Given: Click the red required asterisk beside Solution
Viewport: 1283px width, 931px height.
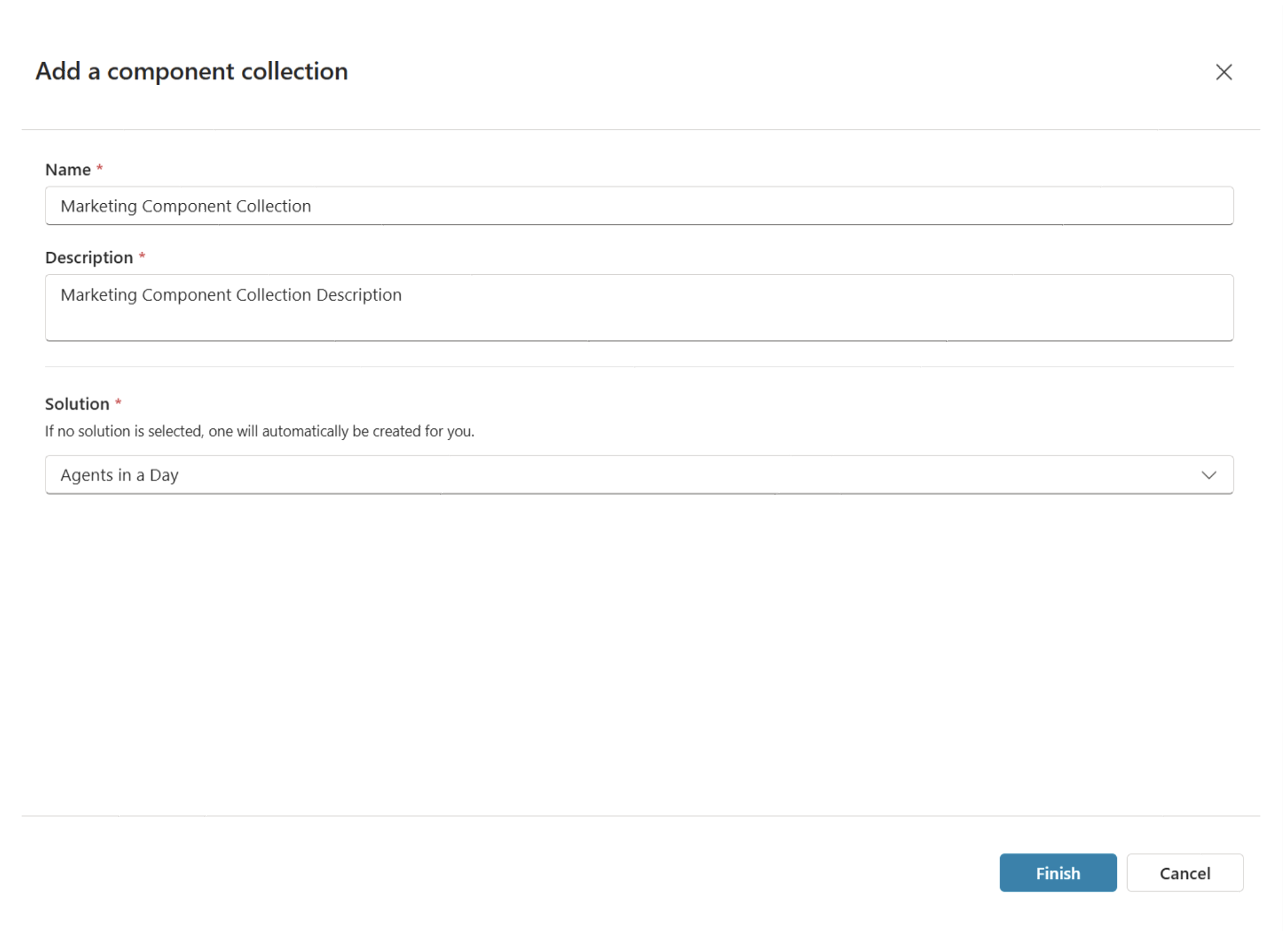Looking at the screenshot, I should coord(118,404).
